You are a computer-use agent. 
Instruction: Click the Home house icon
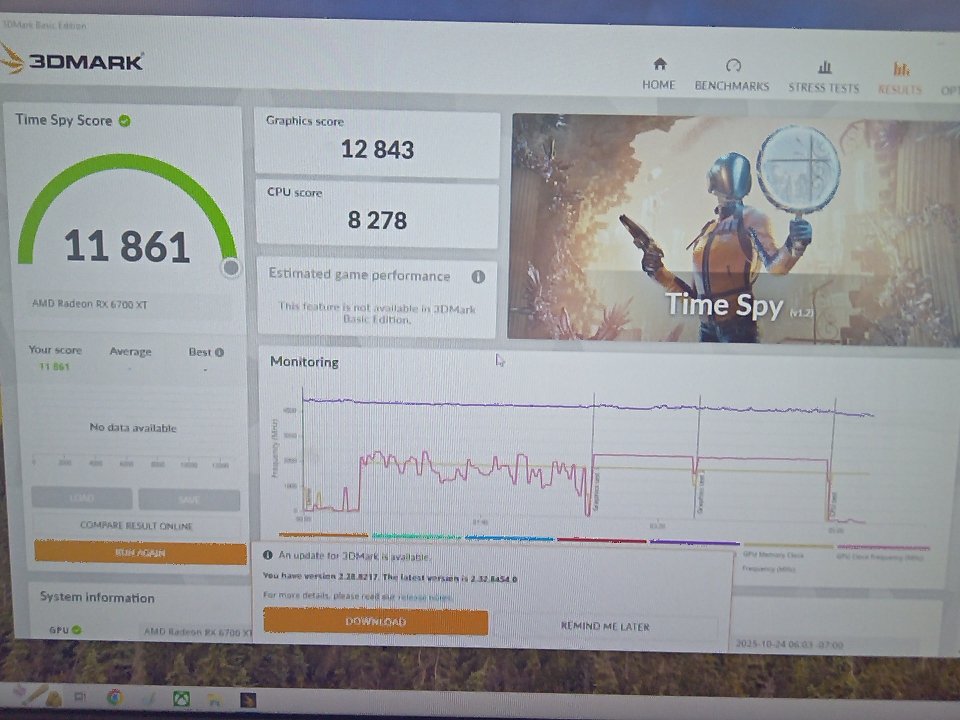click(659, 65)
